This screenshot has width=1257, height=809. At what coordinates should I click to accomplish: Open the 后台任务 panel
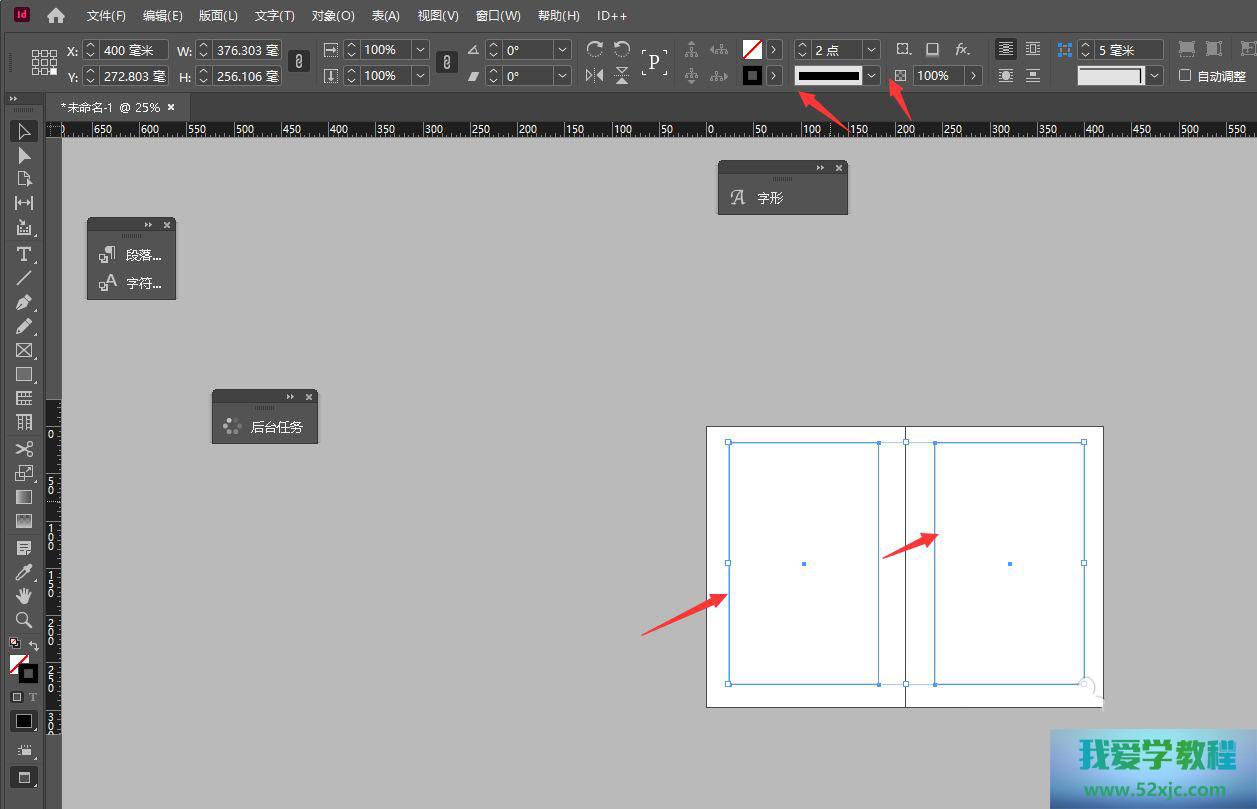point(265,427)
